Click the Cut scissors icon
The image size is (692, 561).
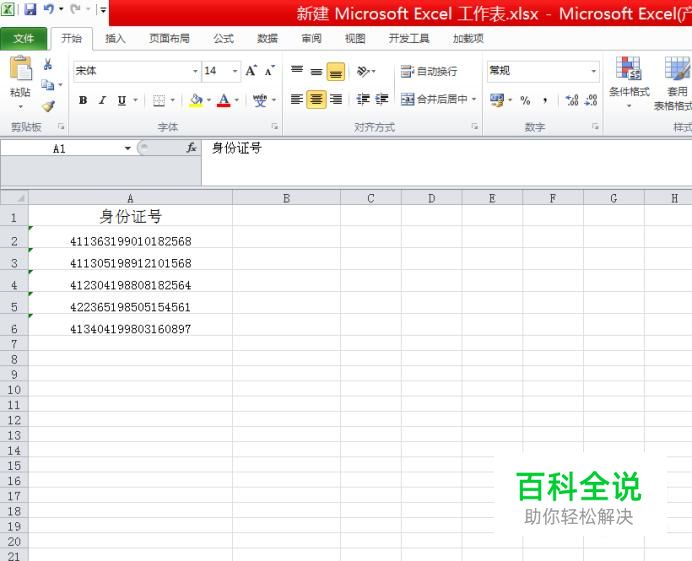[x=48, y=65]
